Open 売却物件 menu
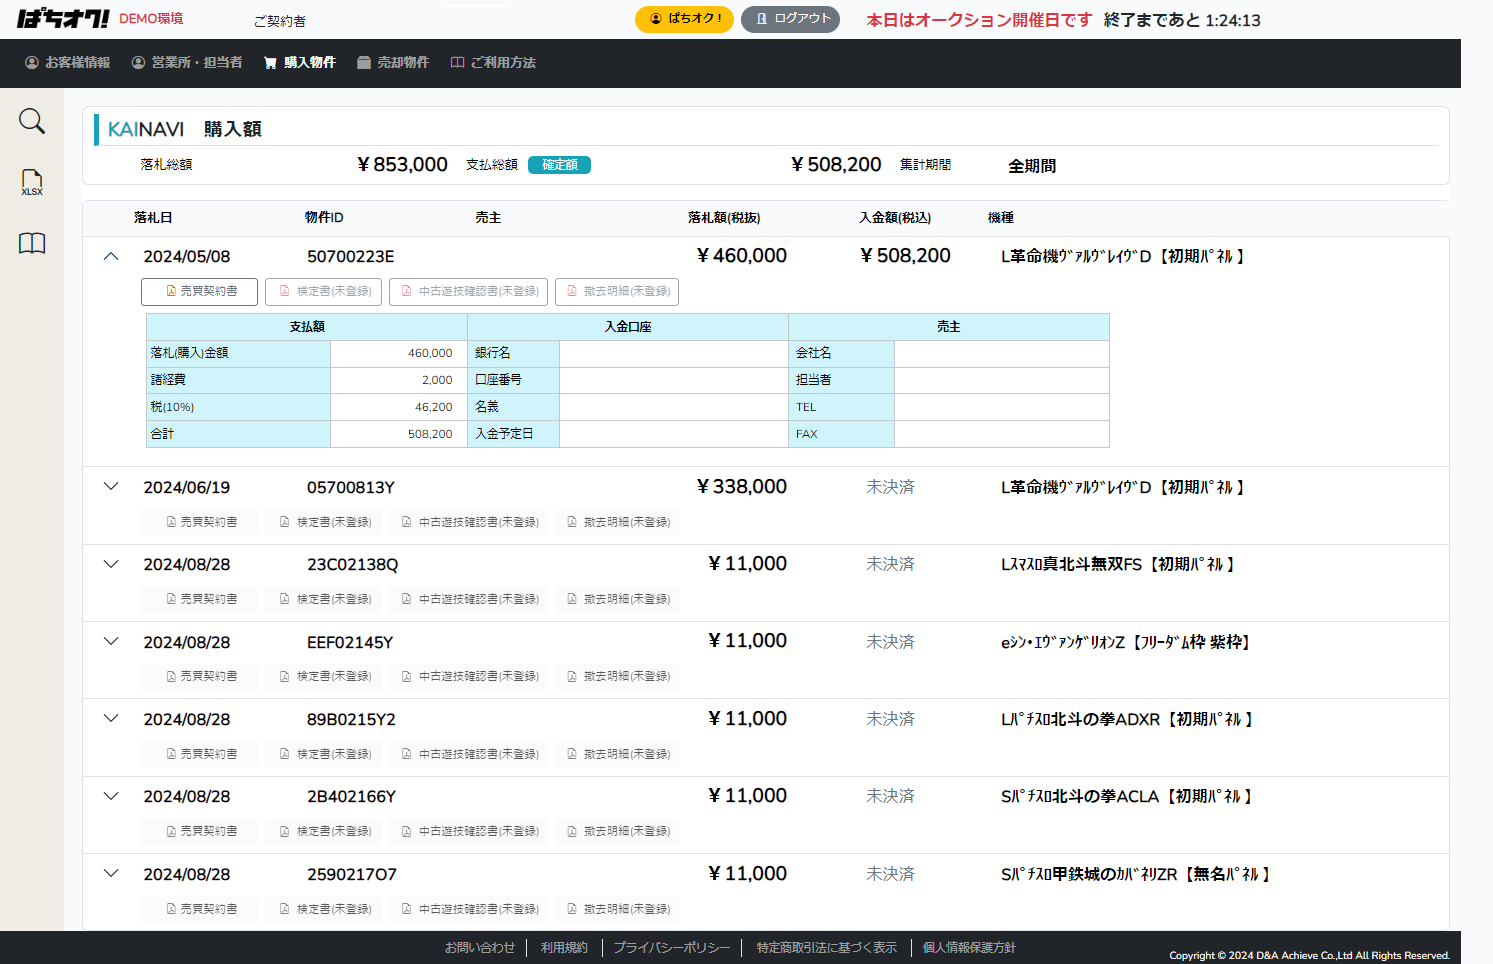Screen dimensions: 1493x964 (393, 62)
